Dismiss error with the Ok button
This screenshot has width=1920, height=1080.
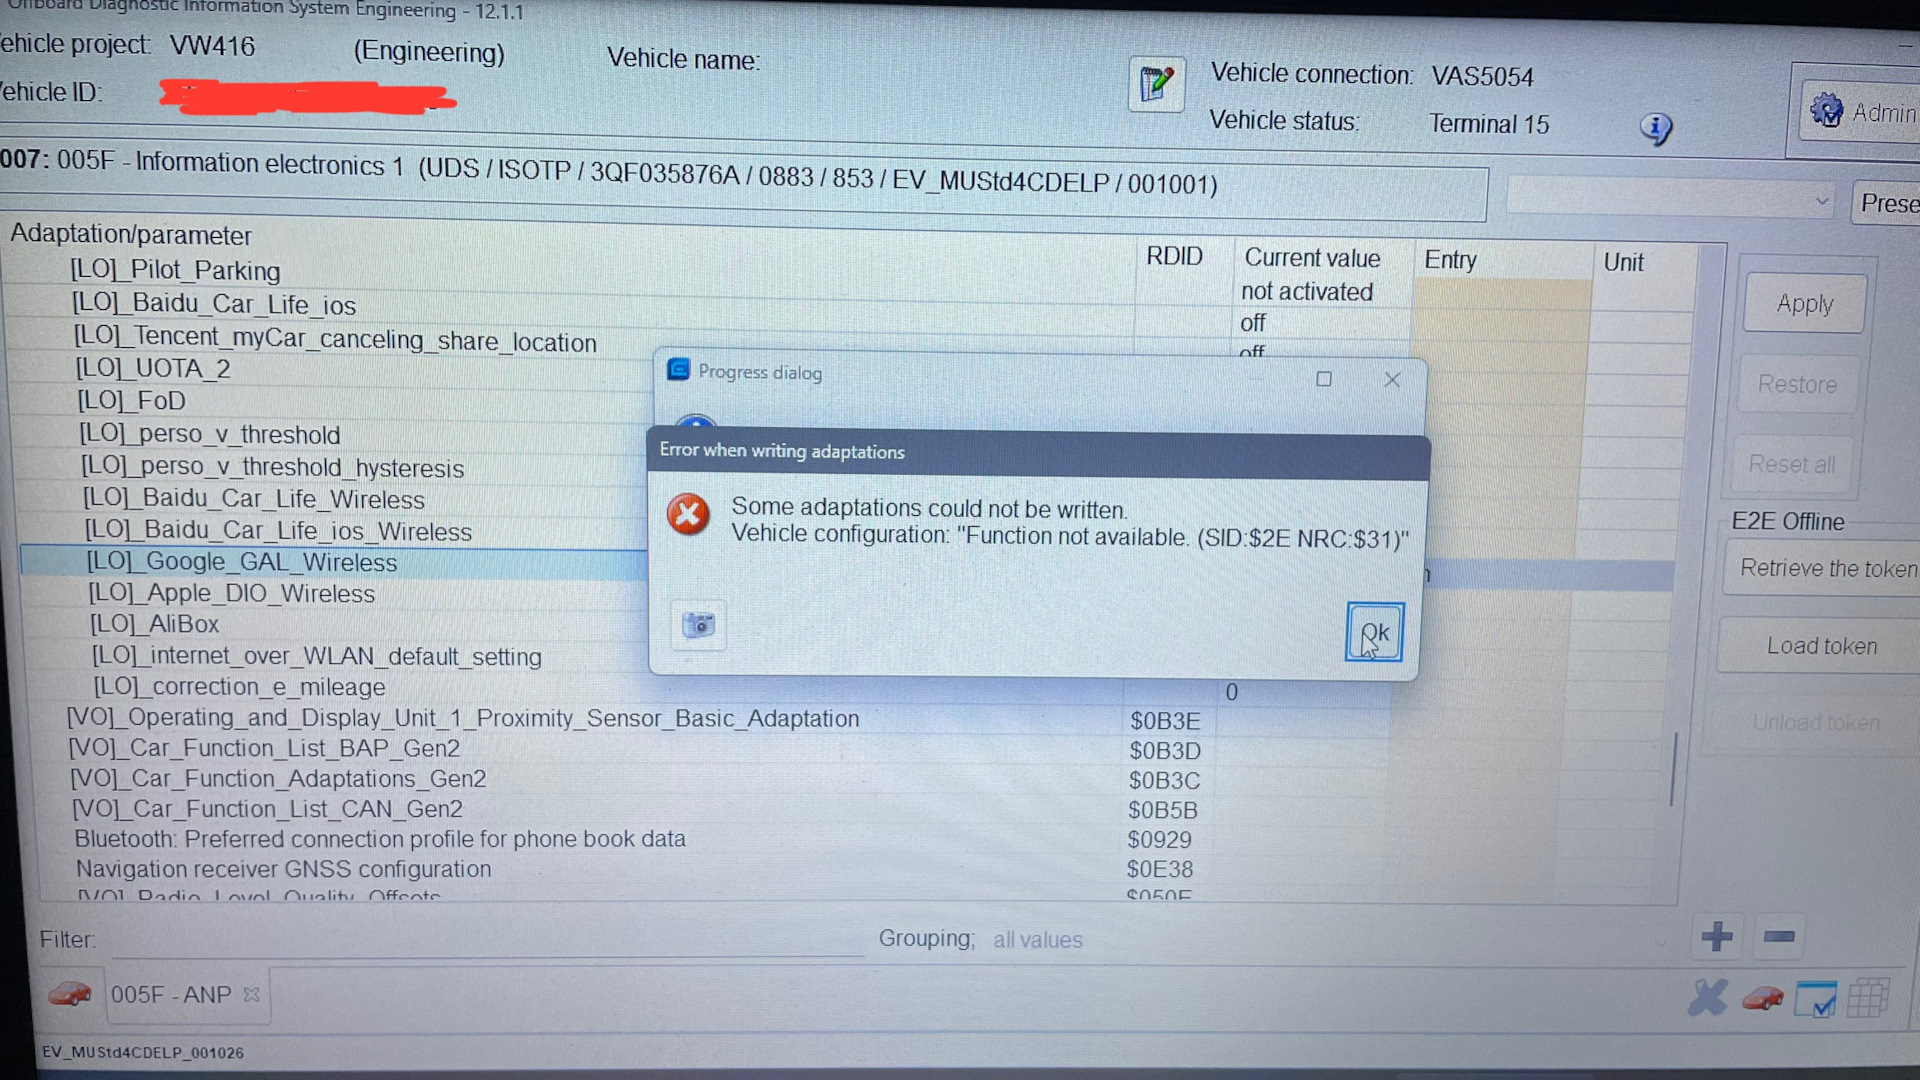click(1374, 631)
